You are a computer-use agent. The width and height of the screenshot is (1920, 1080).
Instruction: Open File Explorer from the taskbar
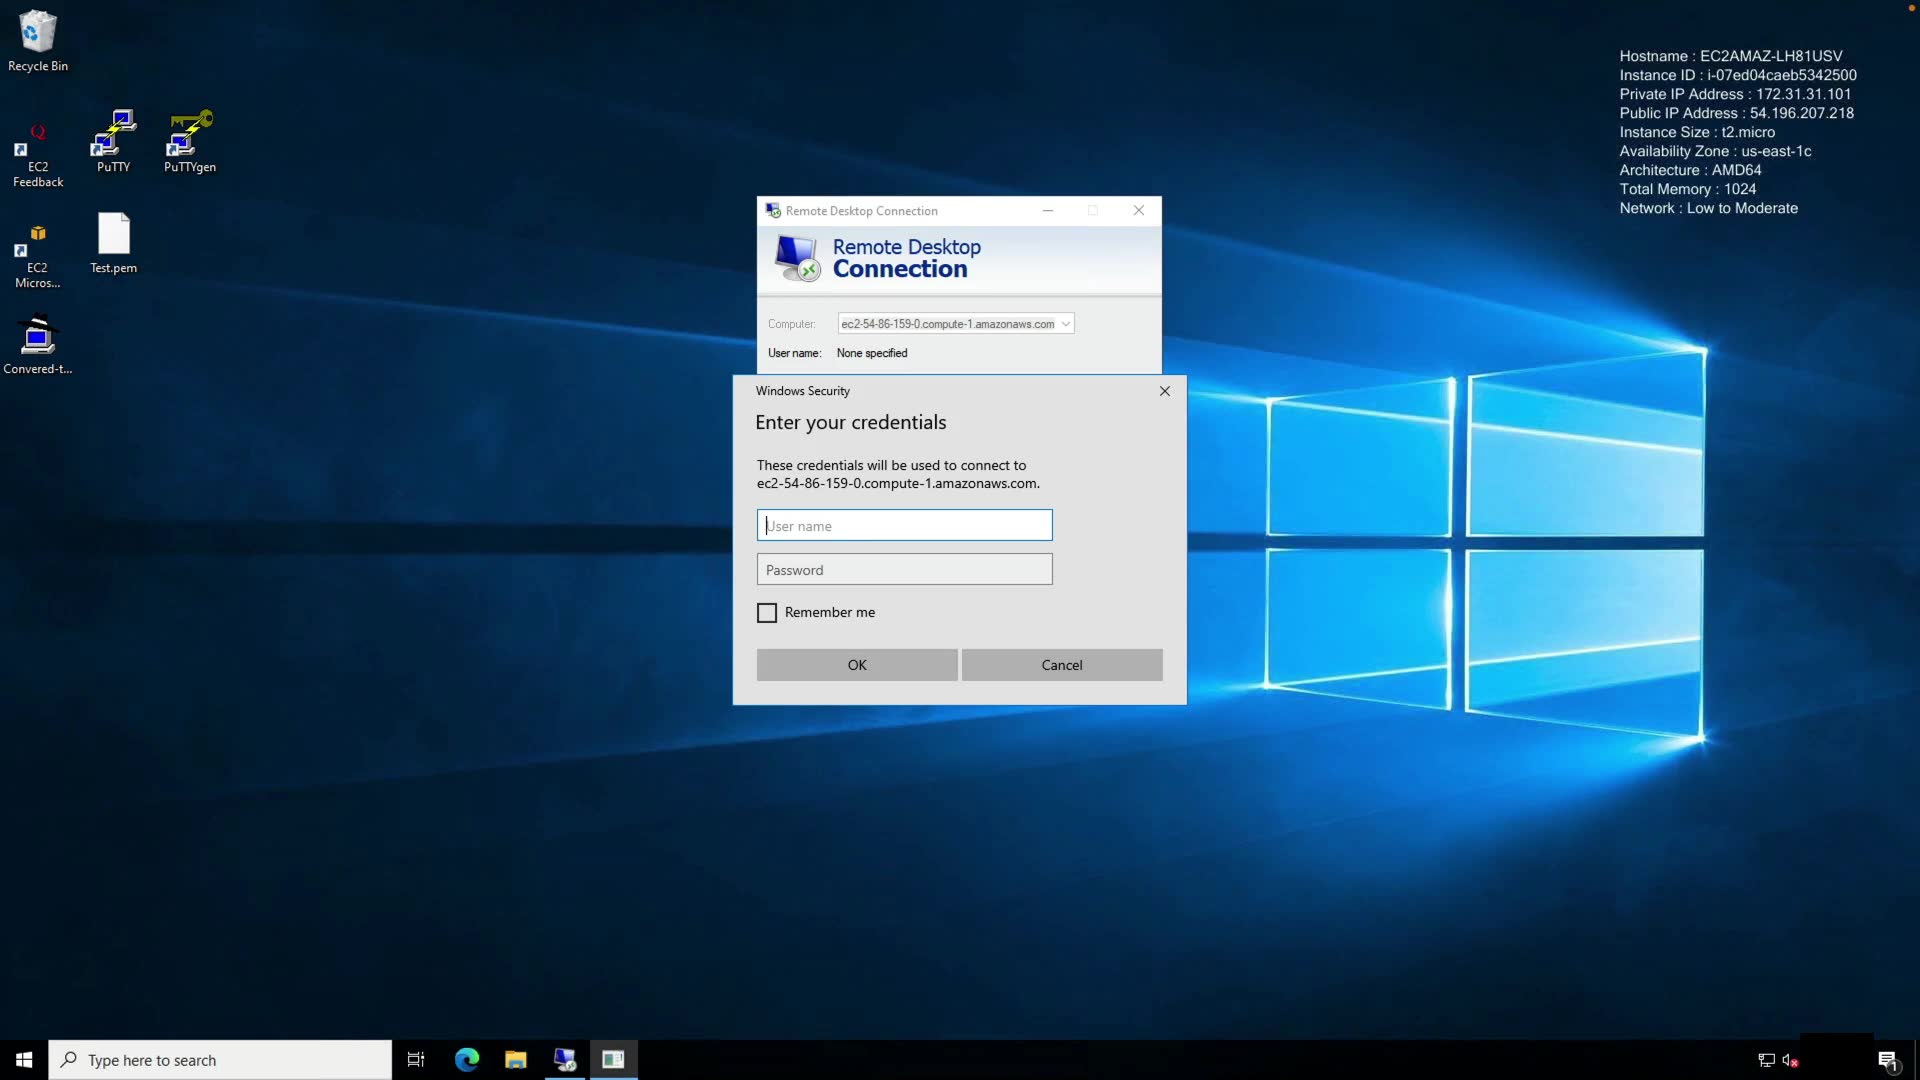pos(515,1060)
